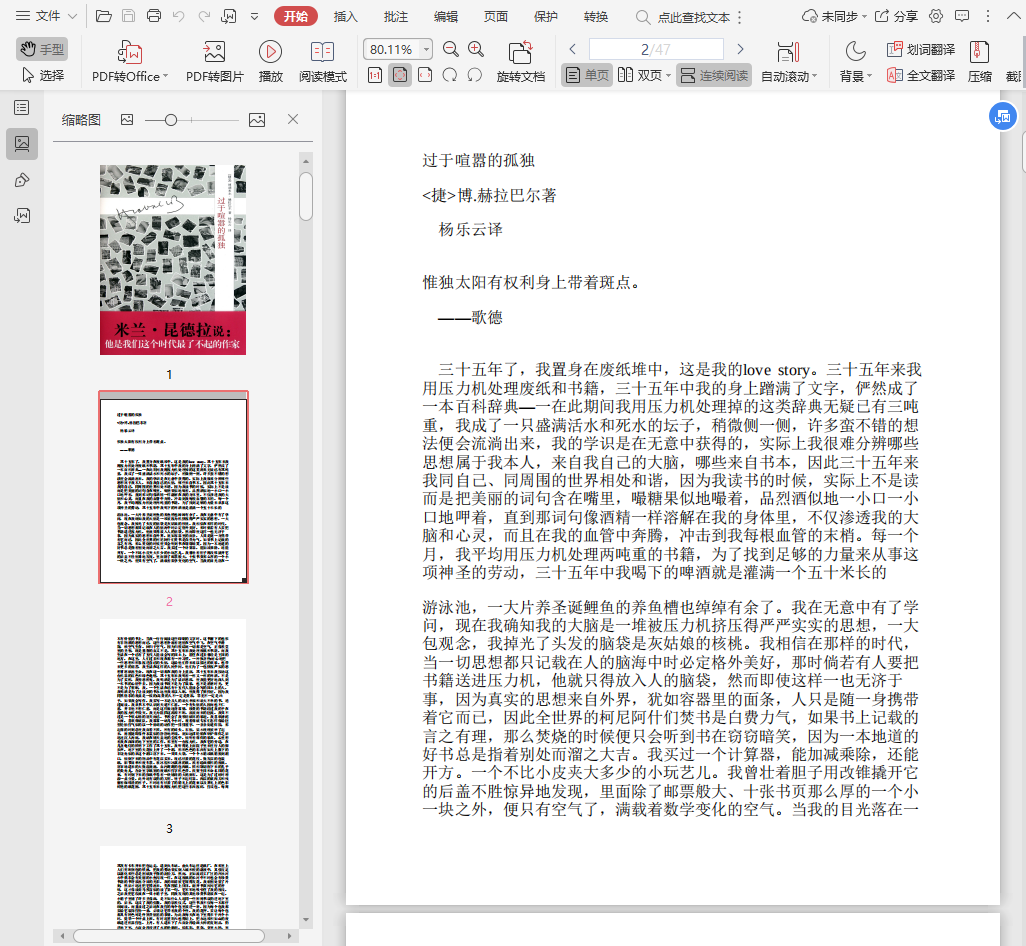This screenshot has width=1026, height=946.
Task: Open the 自动滚动 auto scroll dropdown
Action: click(788, 62)
